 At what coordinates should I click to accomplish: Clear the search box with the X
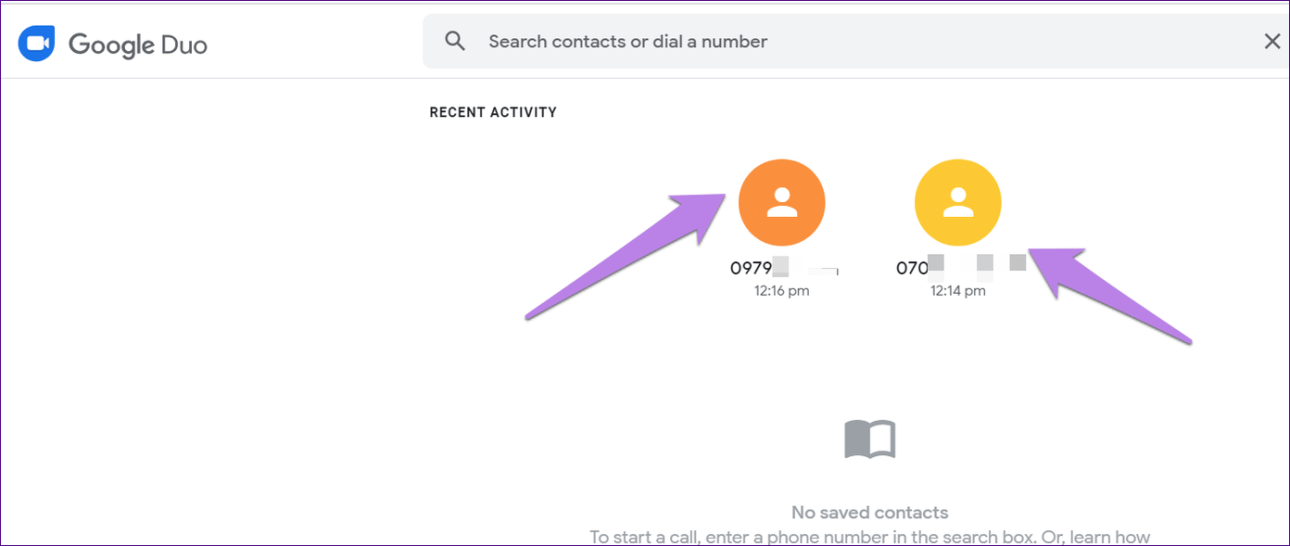tap(1272, 41)
